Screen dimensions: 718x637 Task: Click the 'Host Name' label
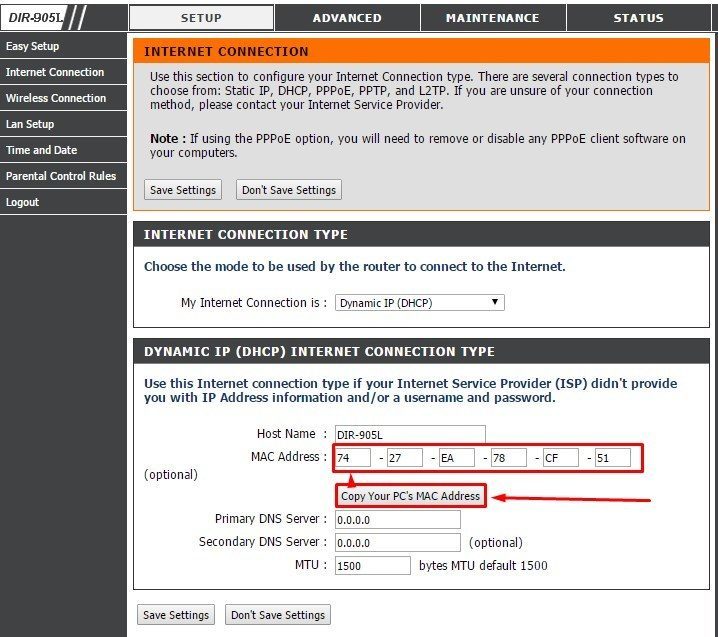(286, 434)
